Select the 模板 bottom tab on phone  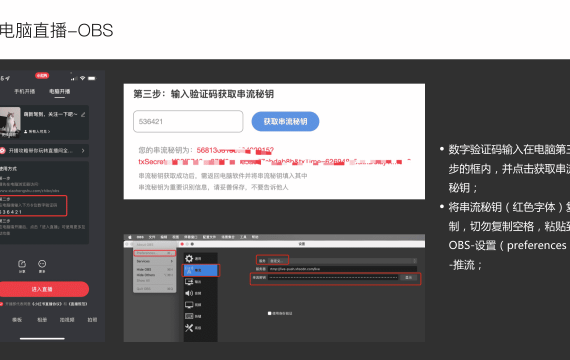tap(17, 320)
